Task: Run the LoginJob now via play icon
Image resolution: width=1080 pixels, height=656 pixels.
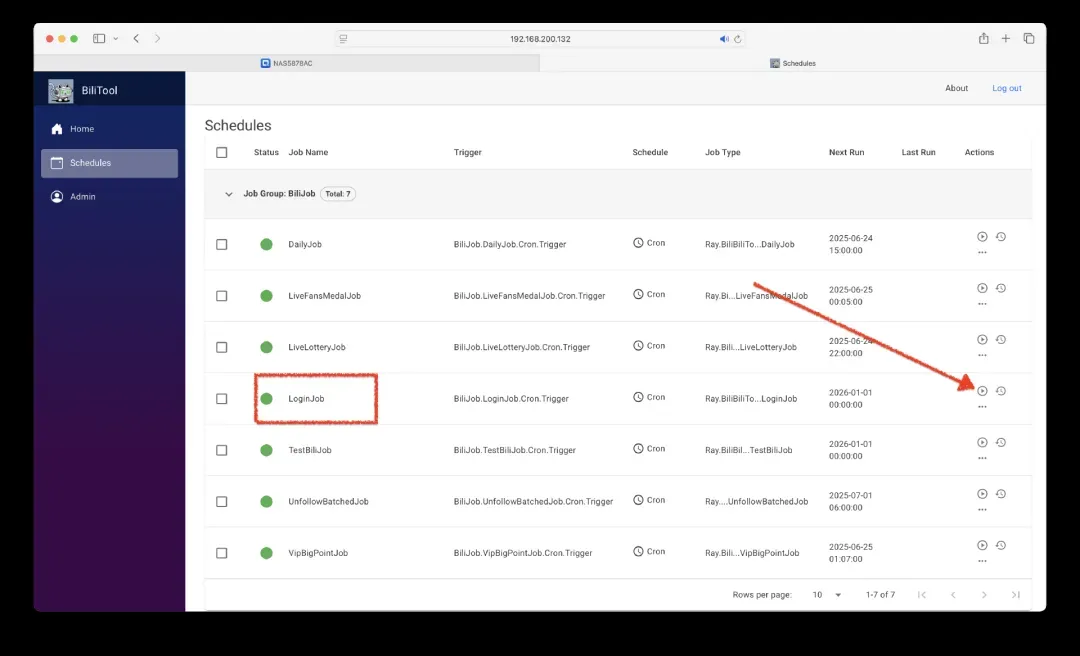Action: point(982,391)
